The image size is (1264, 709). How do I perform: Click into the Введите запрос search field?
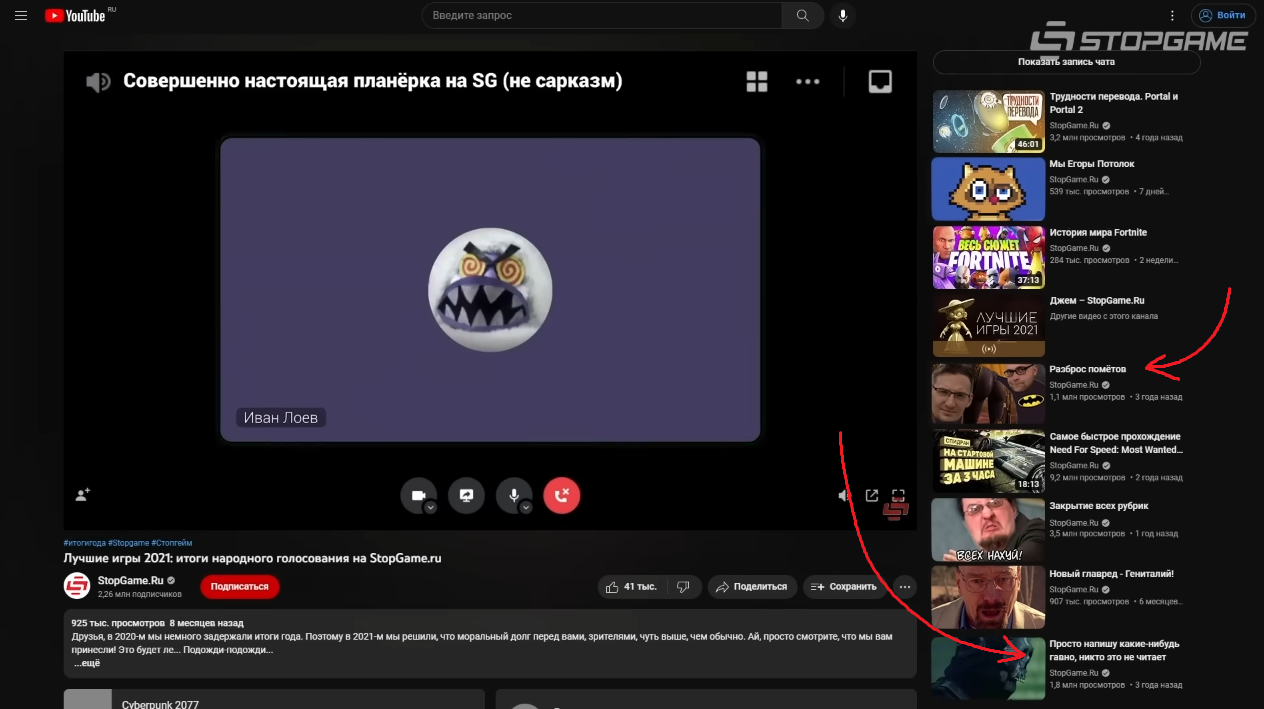601,15
